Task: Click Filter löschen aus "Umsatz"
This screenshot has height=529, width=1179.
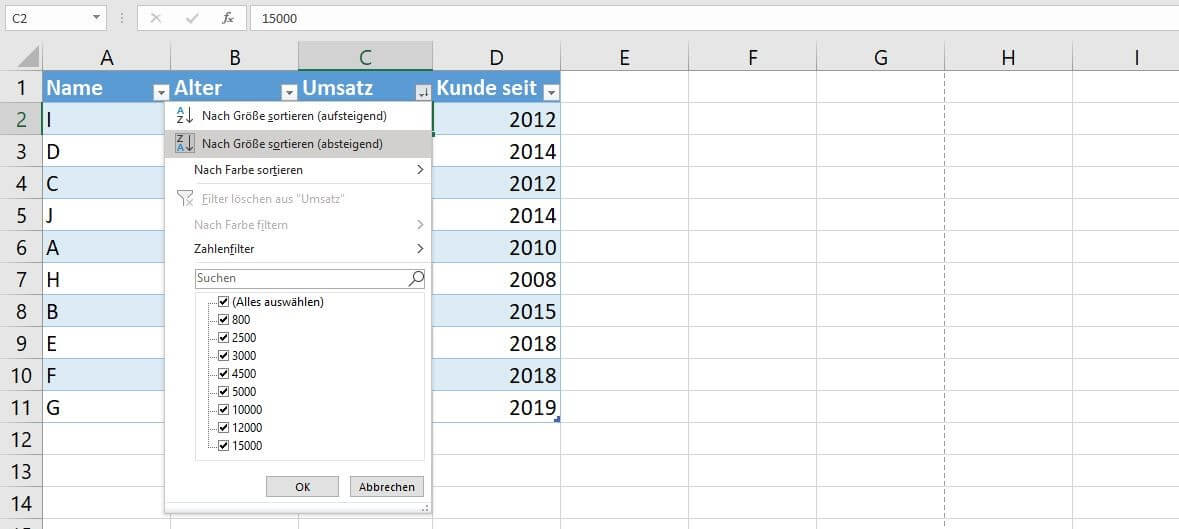Action: [x=299, y=198]
